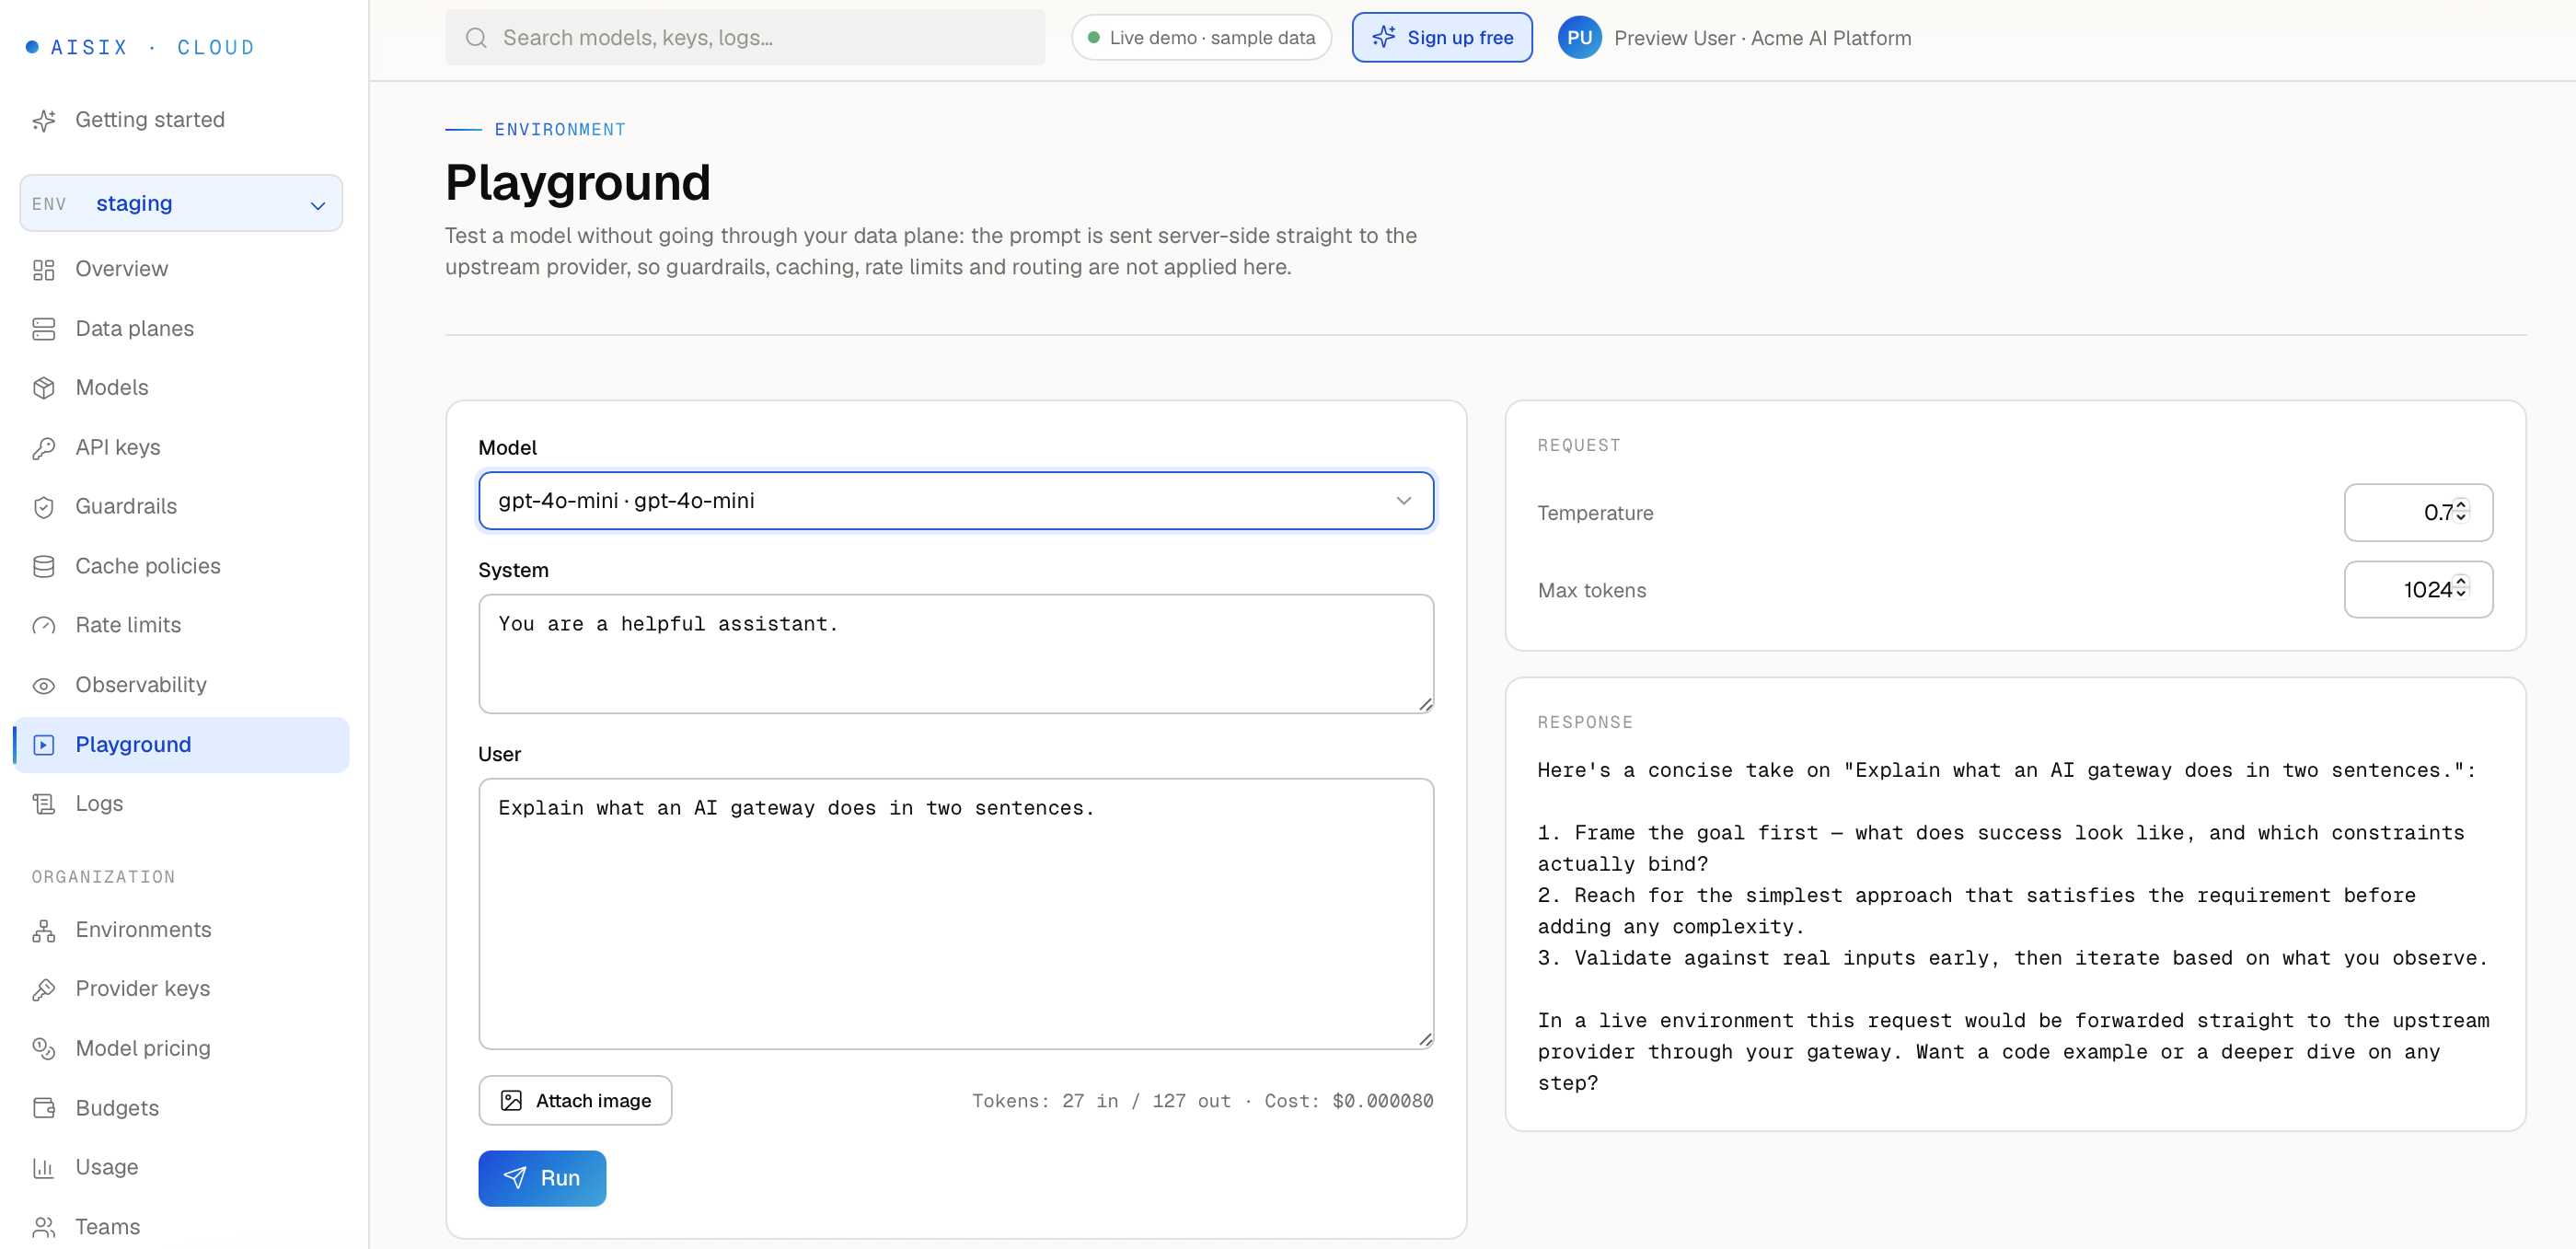
Task: Open Cache policies page
Action: click(181, 566)
